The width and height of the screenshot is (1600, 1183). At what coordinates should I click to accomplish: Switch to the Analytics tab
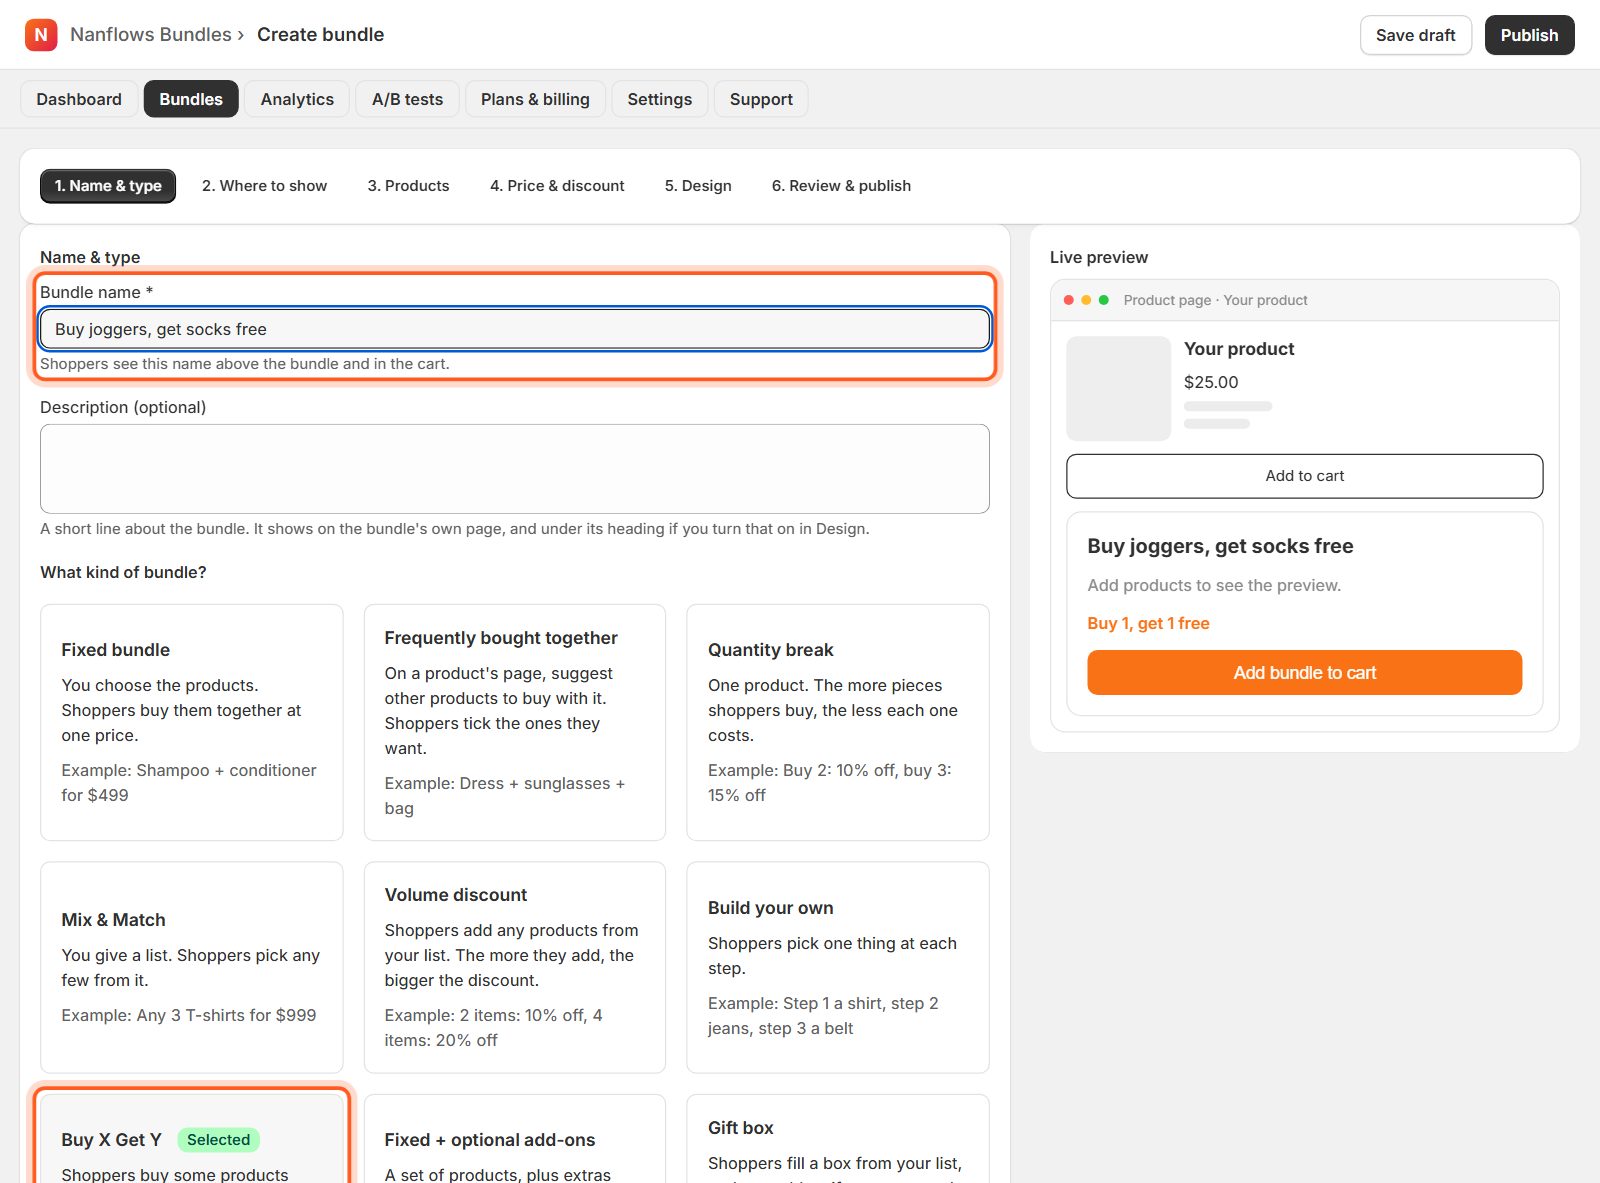click(297, 99)
